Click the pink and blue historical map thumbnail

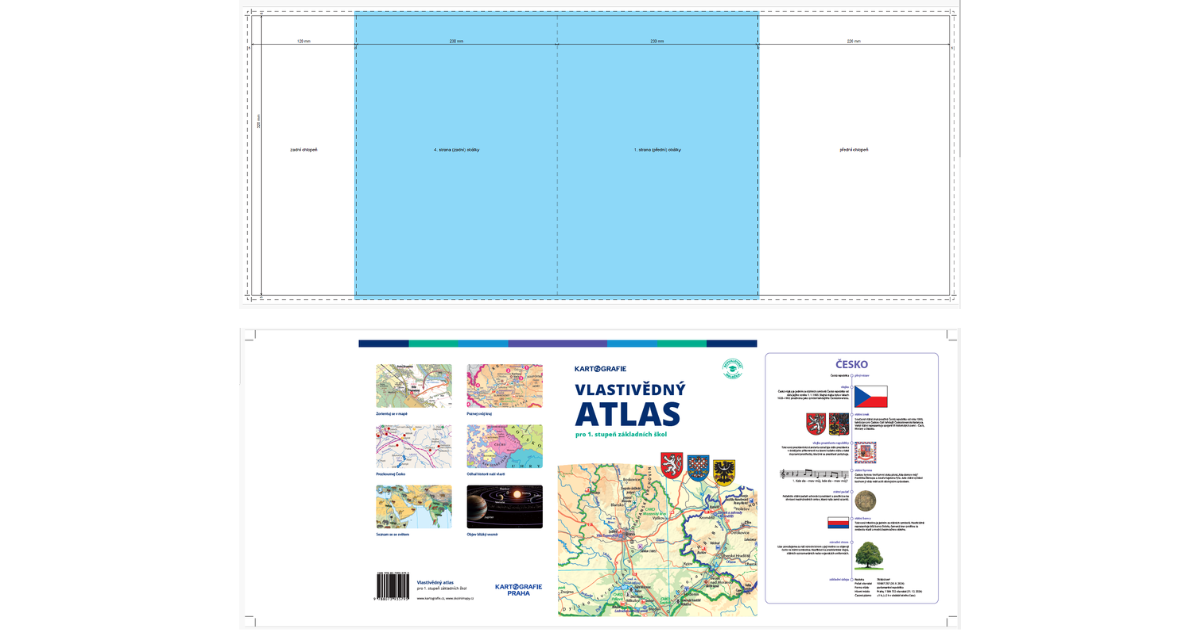click(x=505, y=446)
